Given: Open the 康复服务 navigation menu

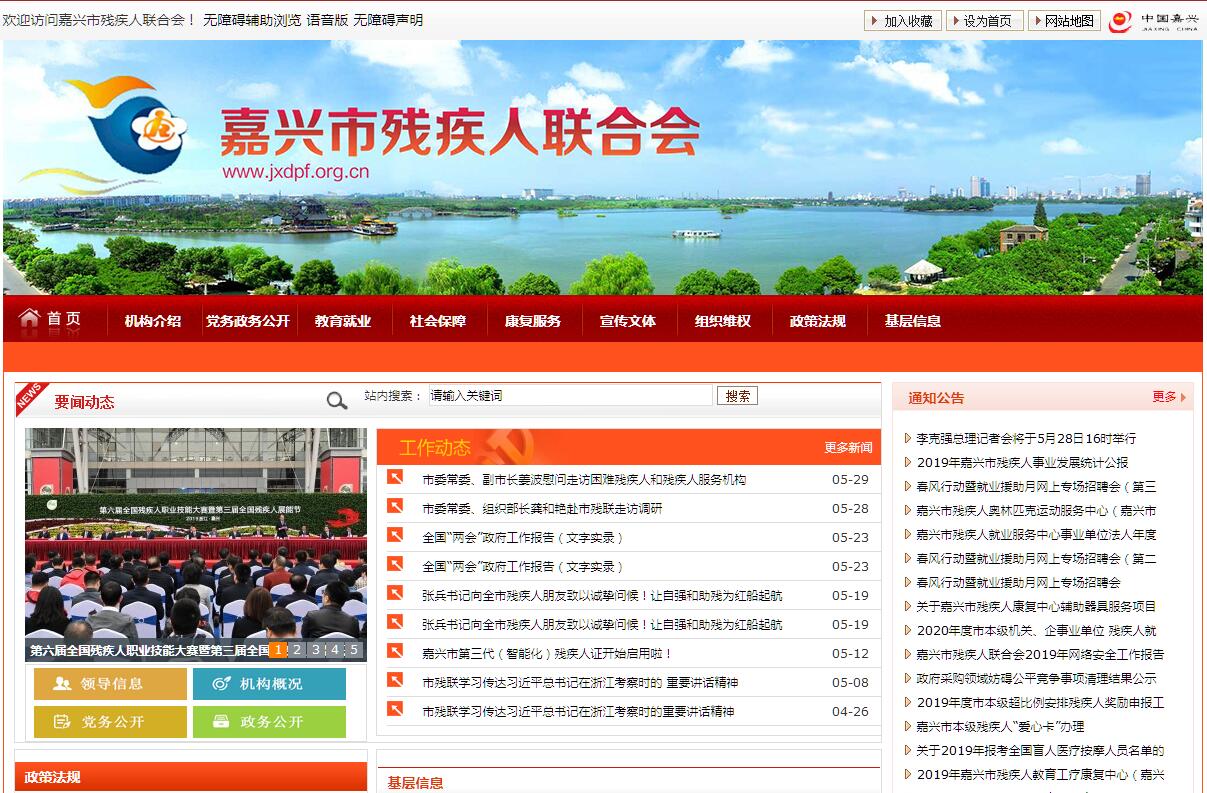Looking at the screenshot, I should (x=532, y=321).
